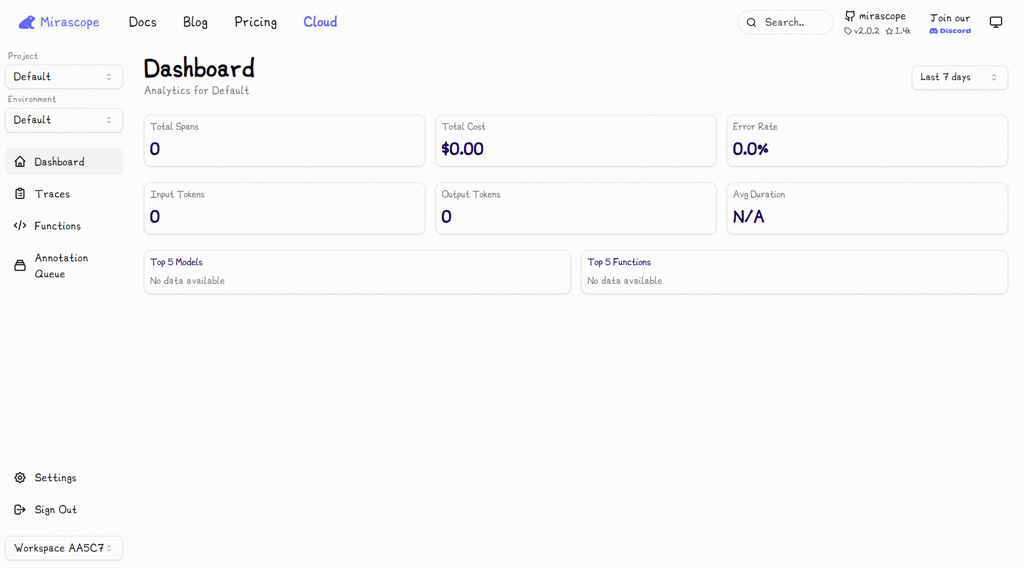Click the Annotation Queue inbox icon
Screen dimensions: 1024x568
(x=20, y=265)
